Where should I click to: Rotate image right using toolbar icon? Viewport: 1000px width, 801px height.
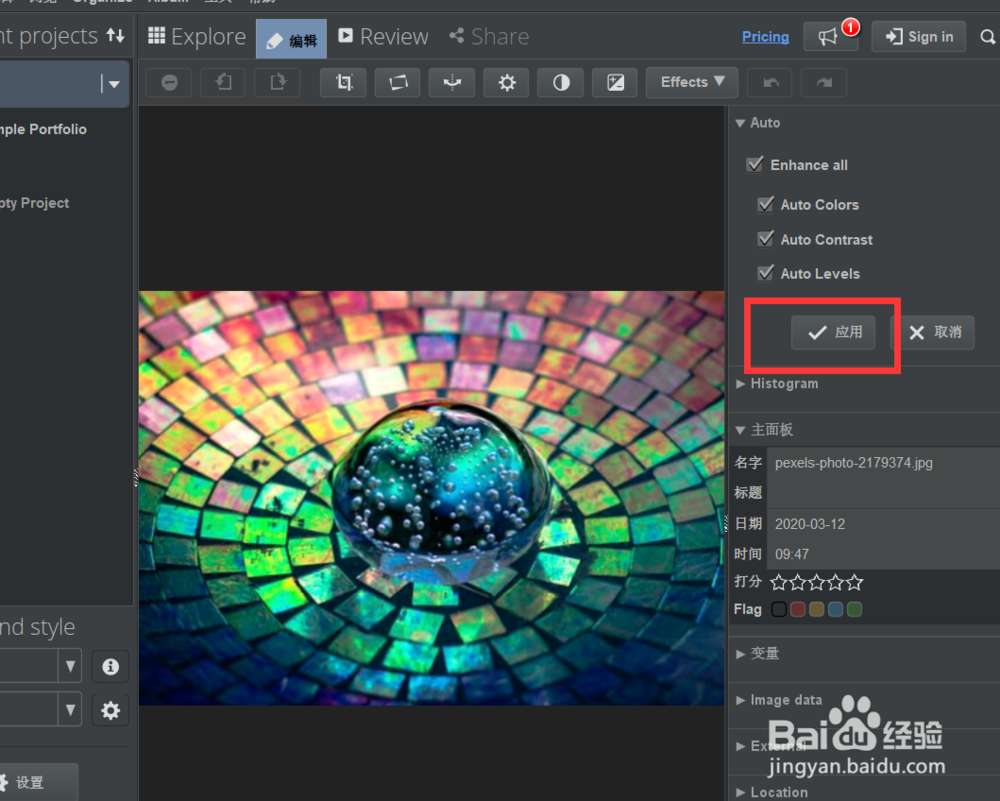coord(277,82)
